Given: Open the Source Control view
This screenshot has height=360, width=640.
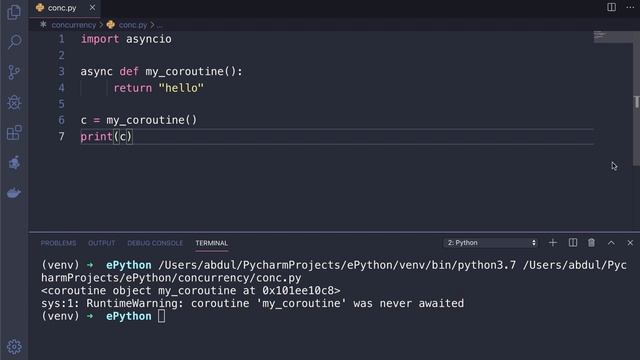Looking at the screenshot, I should pyautogui.click(x=14, y=72).
